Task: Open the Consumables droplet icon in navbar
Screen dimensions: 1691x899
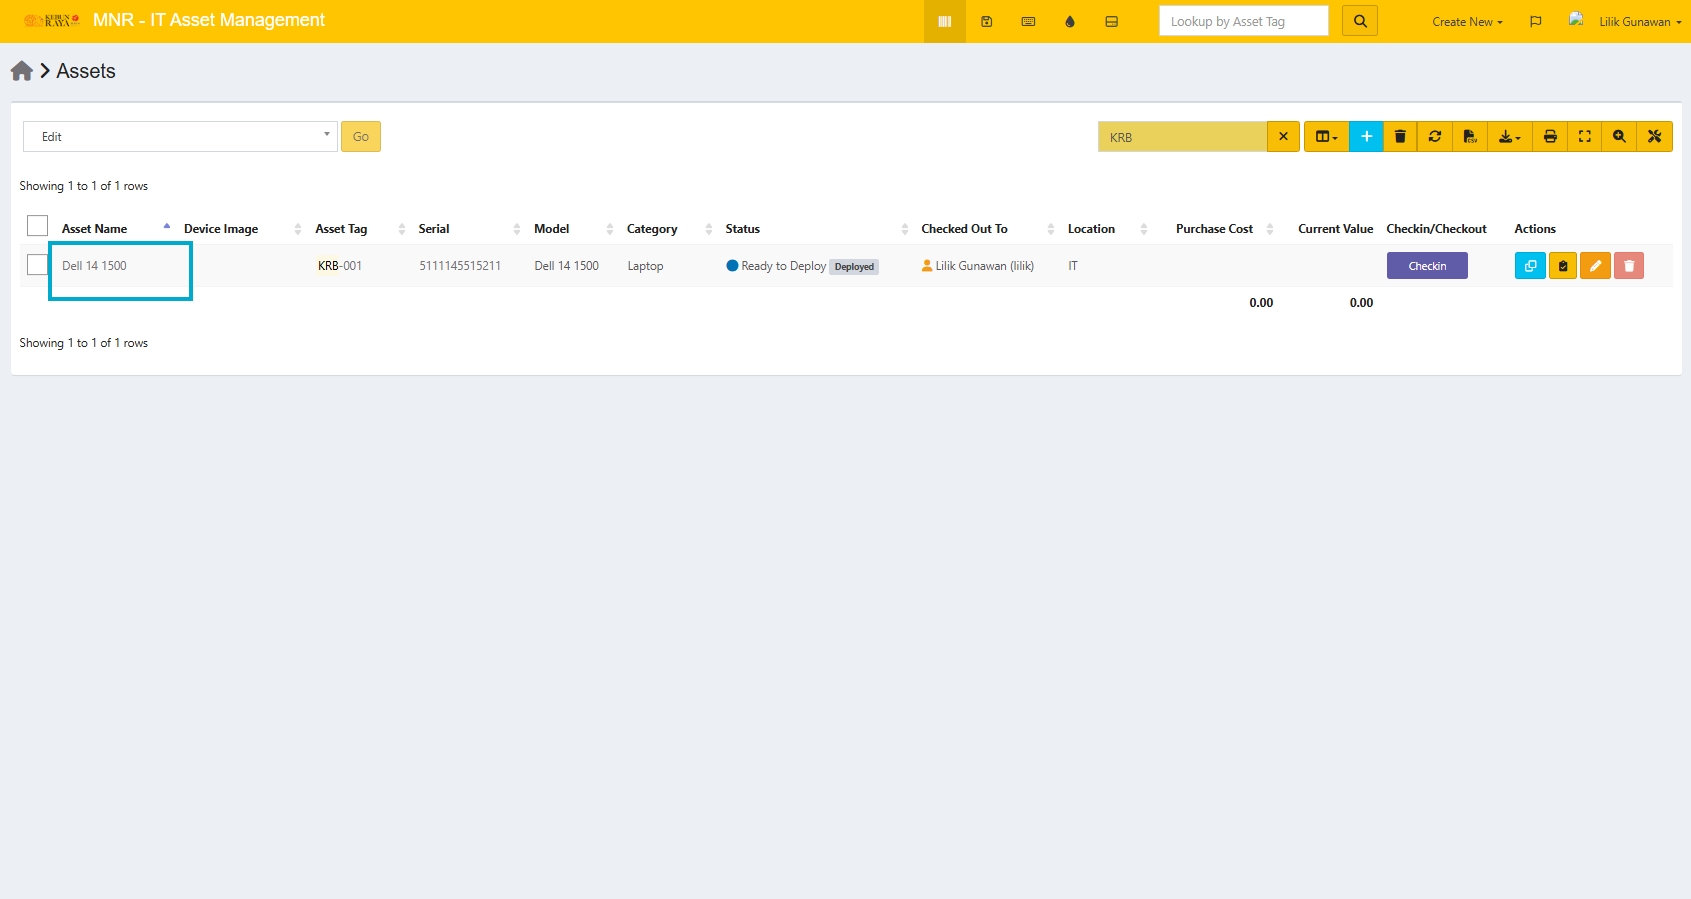Action: [1070, 21]
